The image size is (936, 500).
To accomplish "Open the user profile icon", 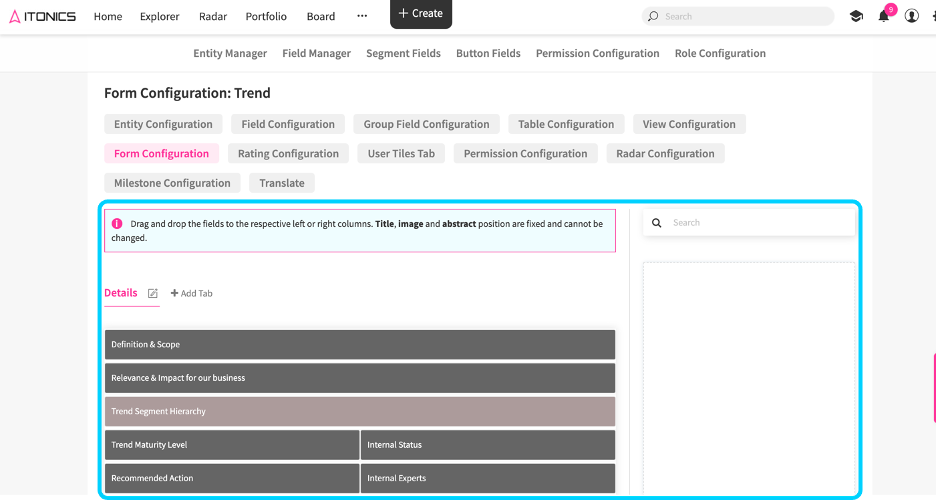I will tap(912, 16).
